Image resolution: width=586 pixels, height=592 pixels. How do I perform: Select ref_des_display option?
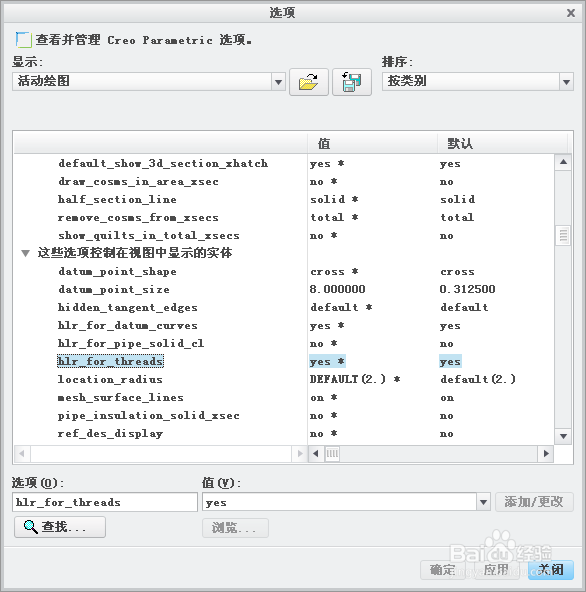[110, 433]
